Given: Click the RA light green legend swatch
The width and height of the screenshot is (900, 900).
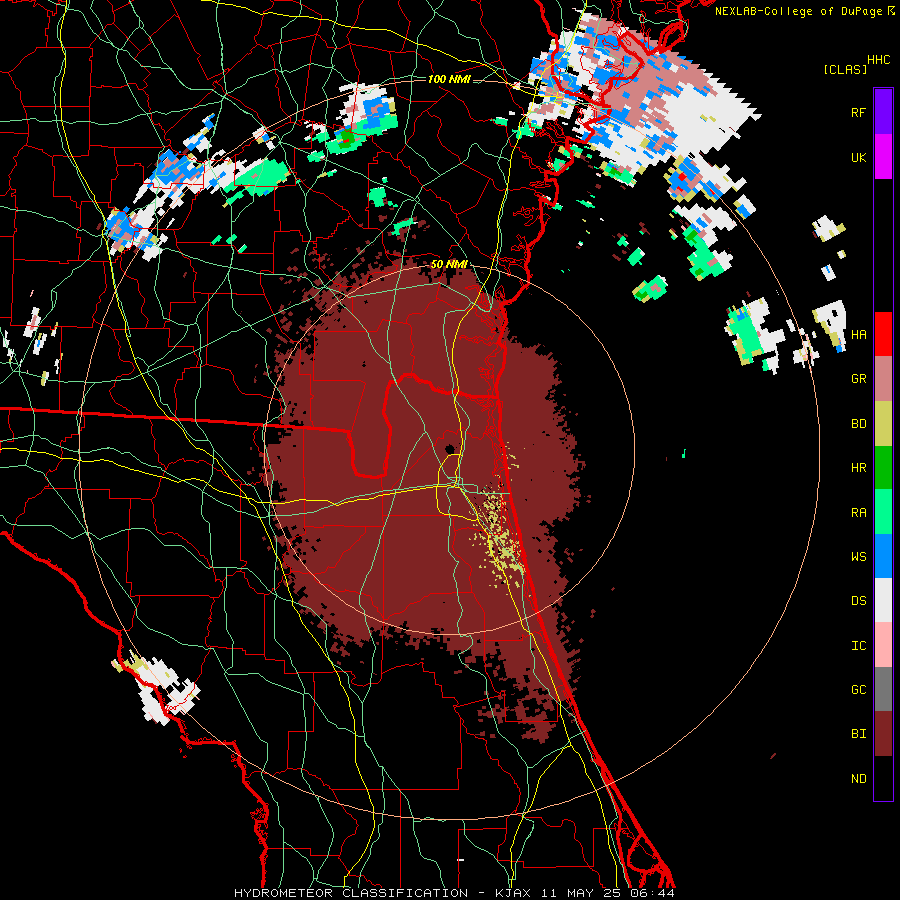Looking at the screenshot, I should (883, 512).
